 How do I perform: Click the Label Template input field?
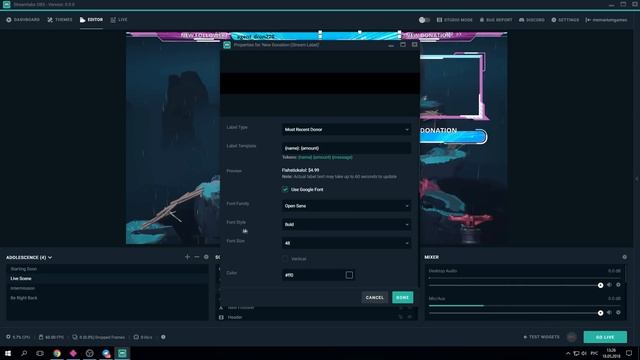click(x=346, y=148)
